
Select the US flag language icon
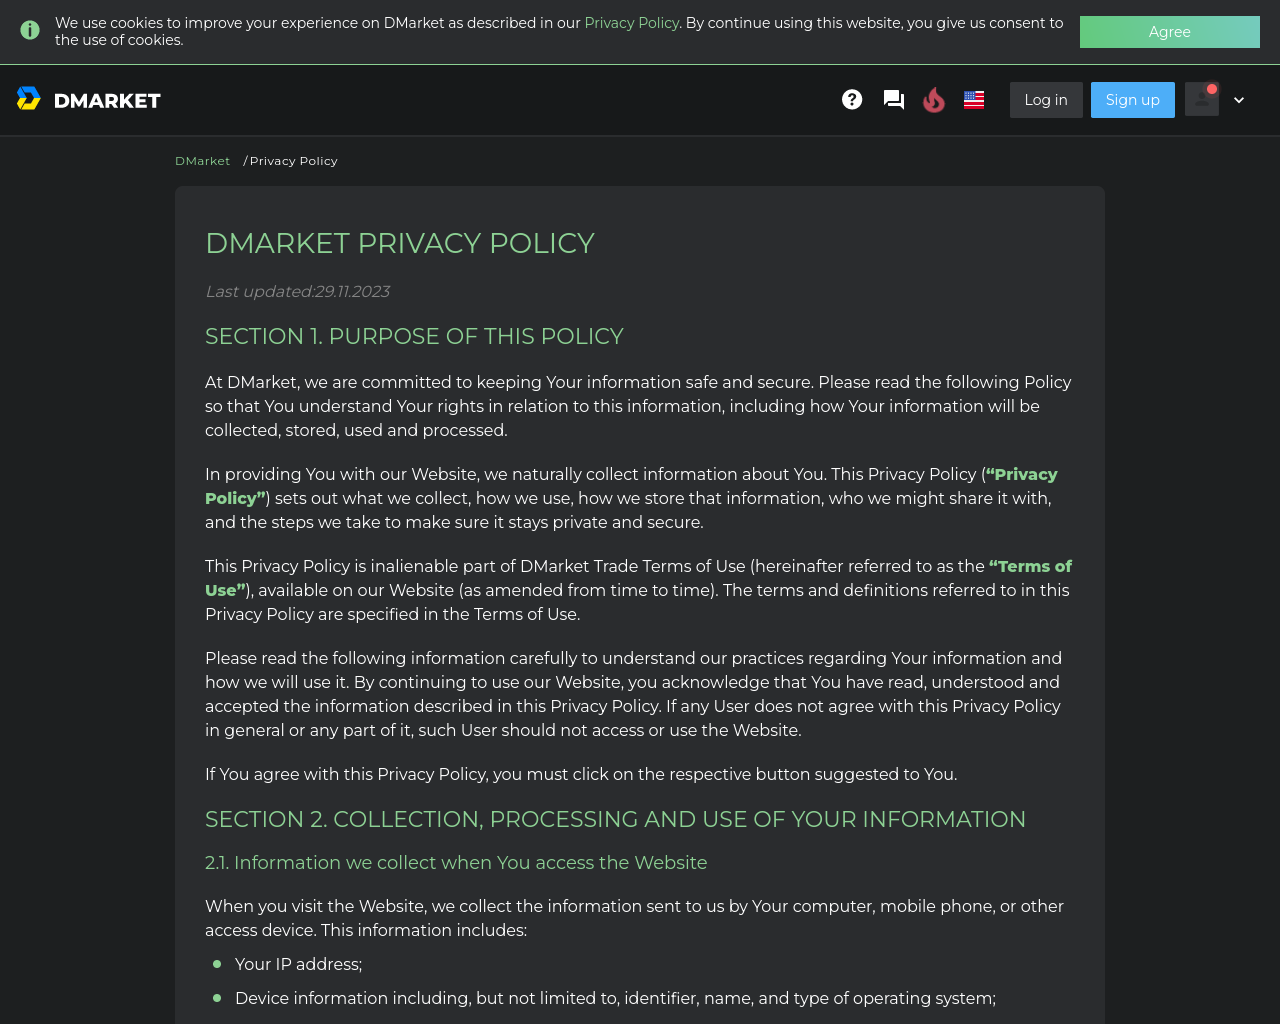pos(974,100)
